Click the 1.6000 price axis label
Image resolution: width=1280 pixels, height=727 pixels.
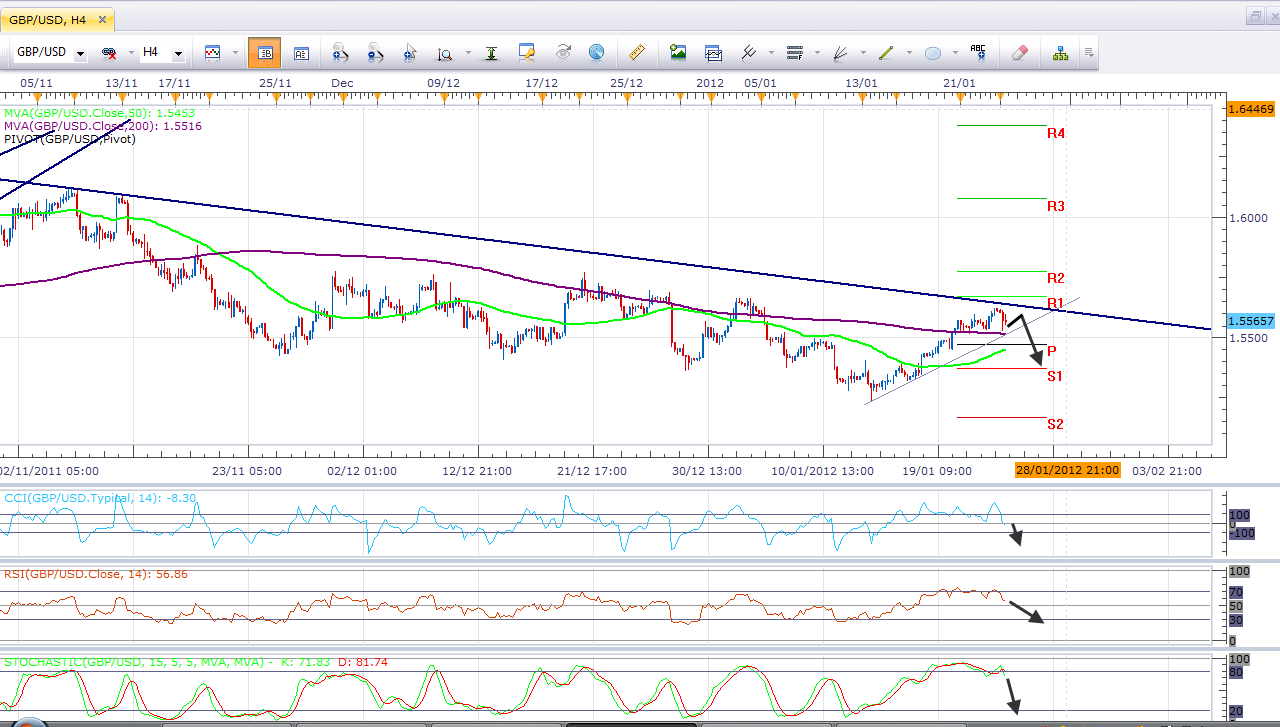pyautogui.click(x=1247, y=217)
